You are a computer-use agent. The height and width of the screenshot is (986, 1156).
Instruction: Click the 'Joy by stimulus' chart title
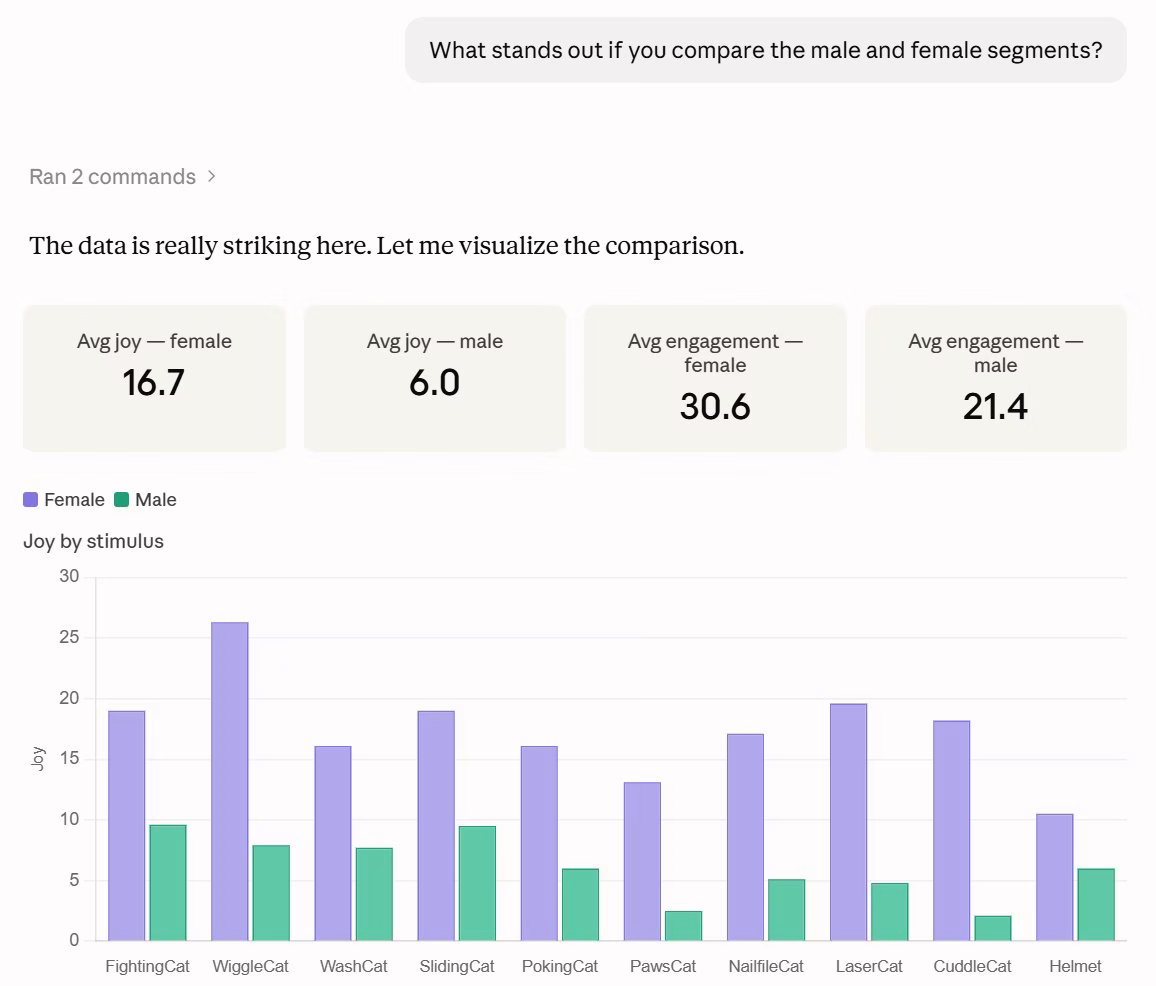click(94, 541)
